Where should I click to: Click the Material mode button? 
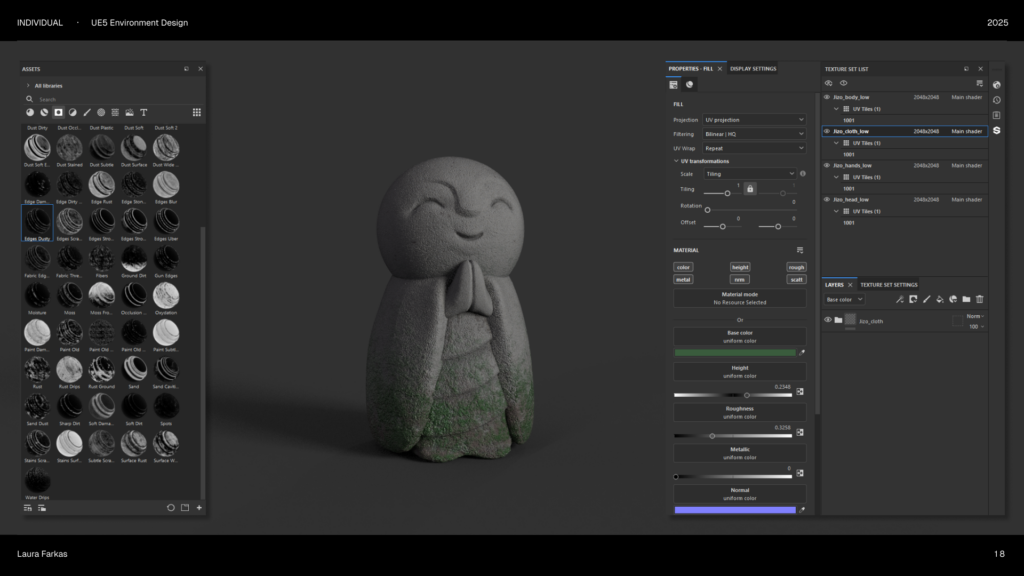[x=739, y=298]
